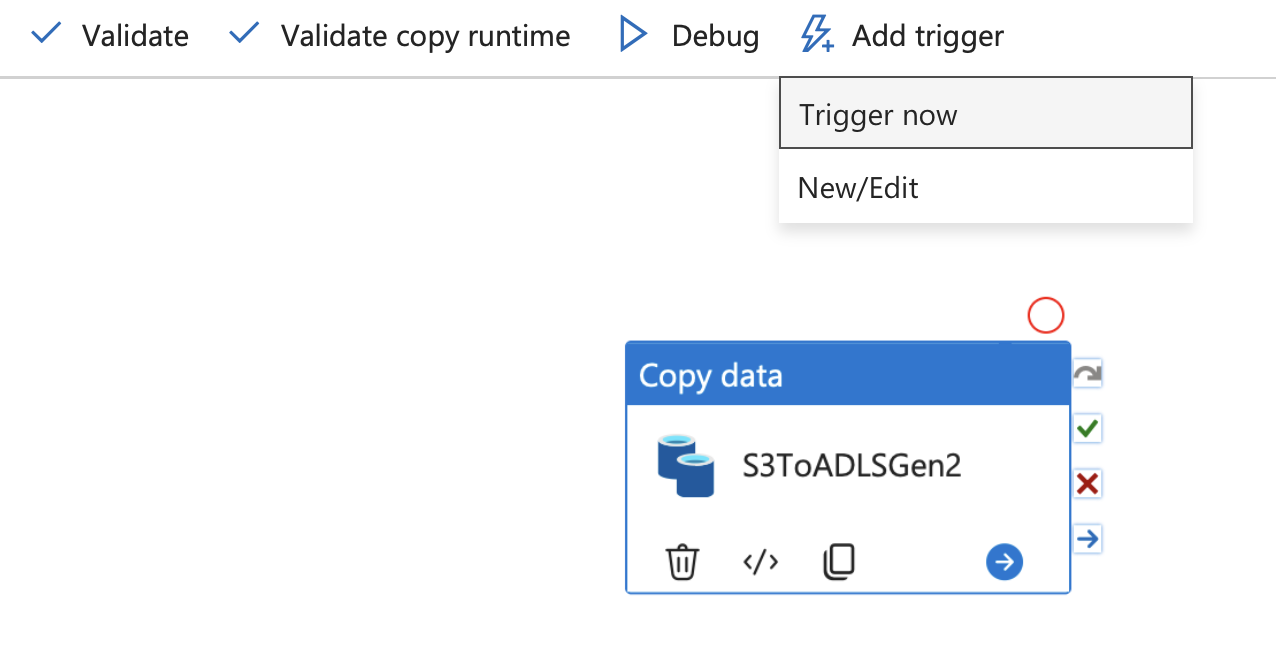Click the blue database copy icon
The width and height of the screenshot is (1276, 650).
pos(686,466)
